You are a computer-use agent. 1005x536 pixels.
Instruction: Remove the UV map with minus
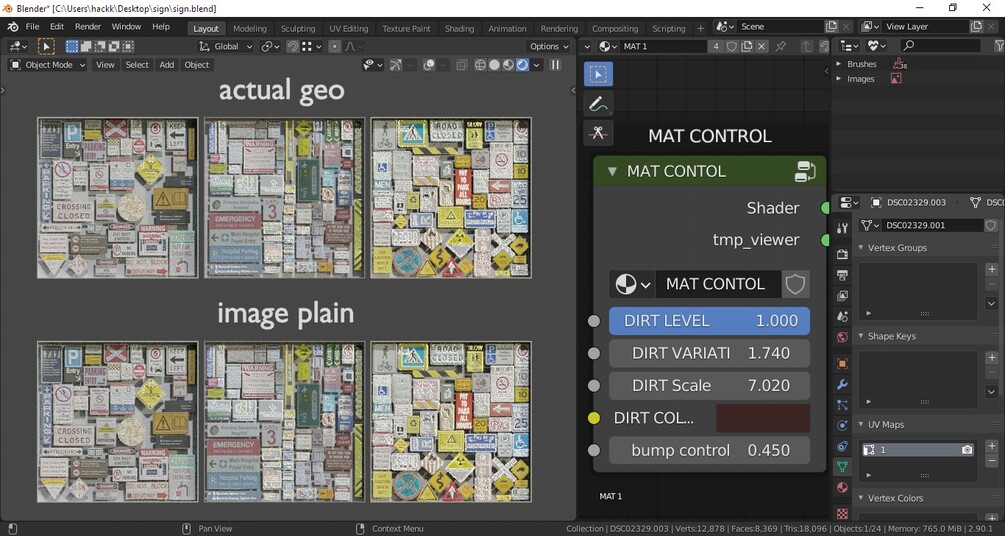click(992, 461)
